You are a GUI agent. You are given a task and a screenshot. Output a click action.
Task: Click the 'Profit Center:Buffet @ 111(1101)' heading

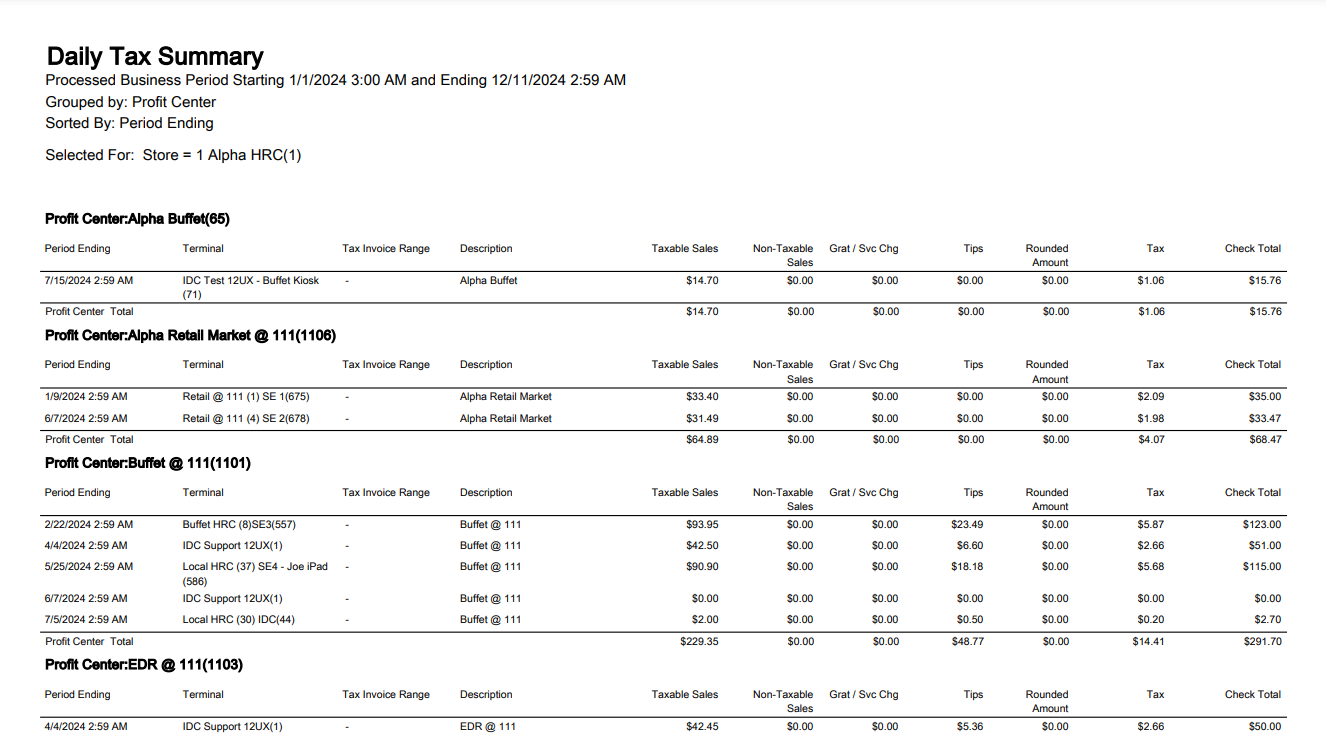[x=148, y=463]
